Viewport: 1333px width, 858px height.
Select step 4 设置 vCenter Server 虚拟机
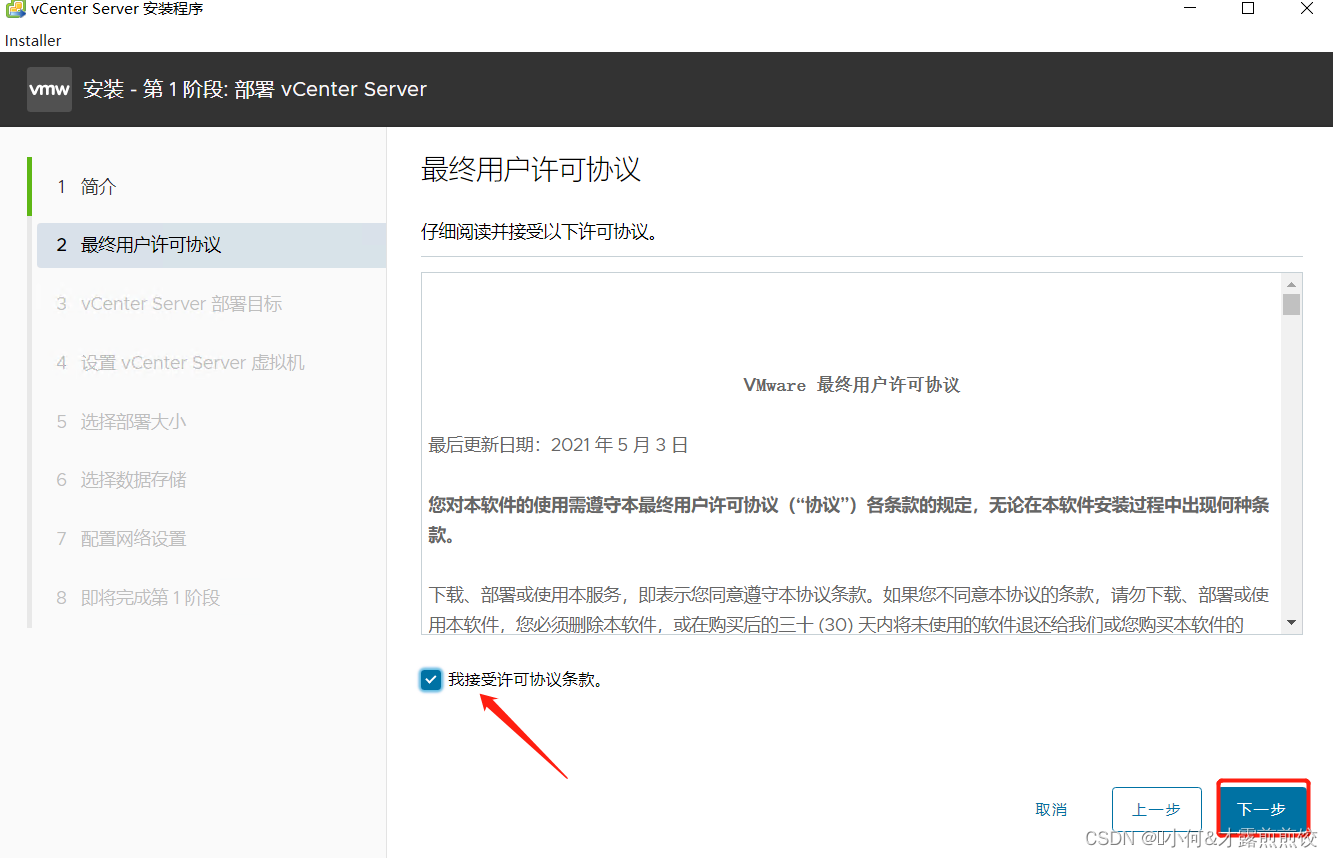pyautogui.click(x=211, y=363)
